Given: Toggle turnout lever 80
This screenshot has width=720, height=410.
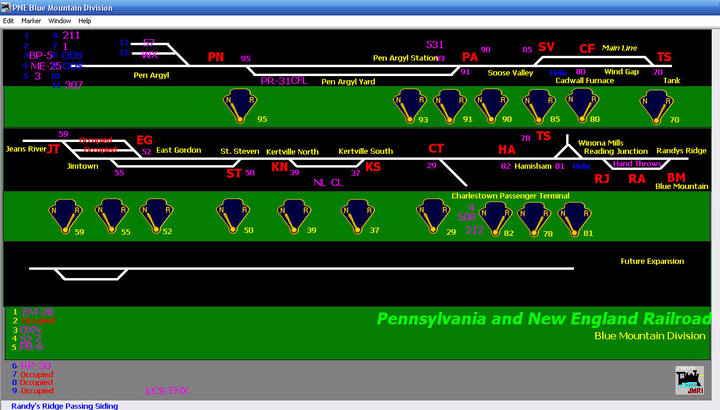Looking at the screenshot, I should (x=582, y=106).
